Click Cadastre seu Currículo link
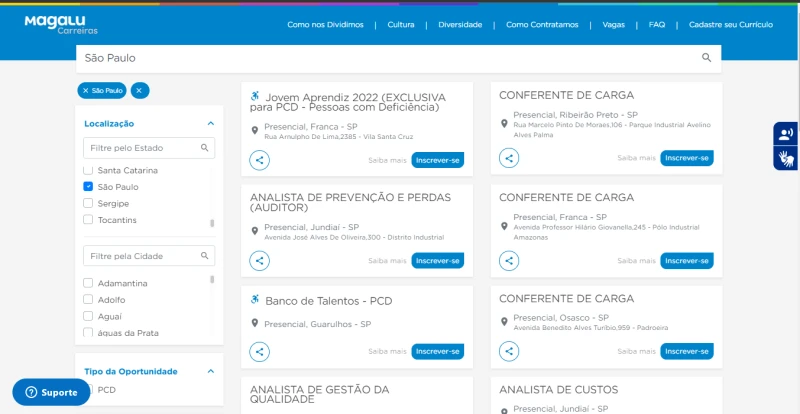800x414 pixels. click(731, 25)
